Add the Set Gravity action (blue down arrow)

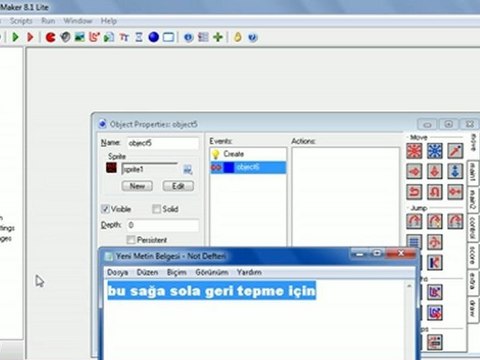pos(455,172)
